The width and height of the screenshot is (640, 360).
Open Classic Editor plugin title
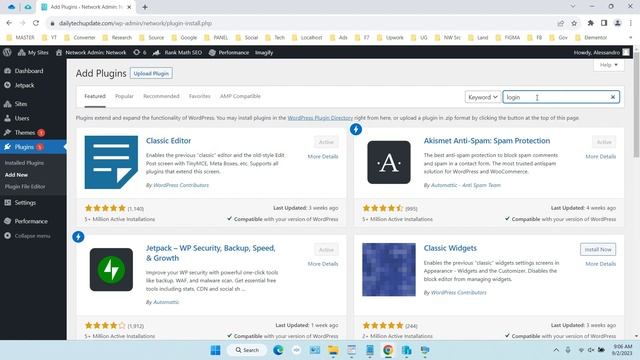169,140
